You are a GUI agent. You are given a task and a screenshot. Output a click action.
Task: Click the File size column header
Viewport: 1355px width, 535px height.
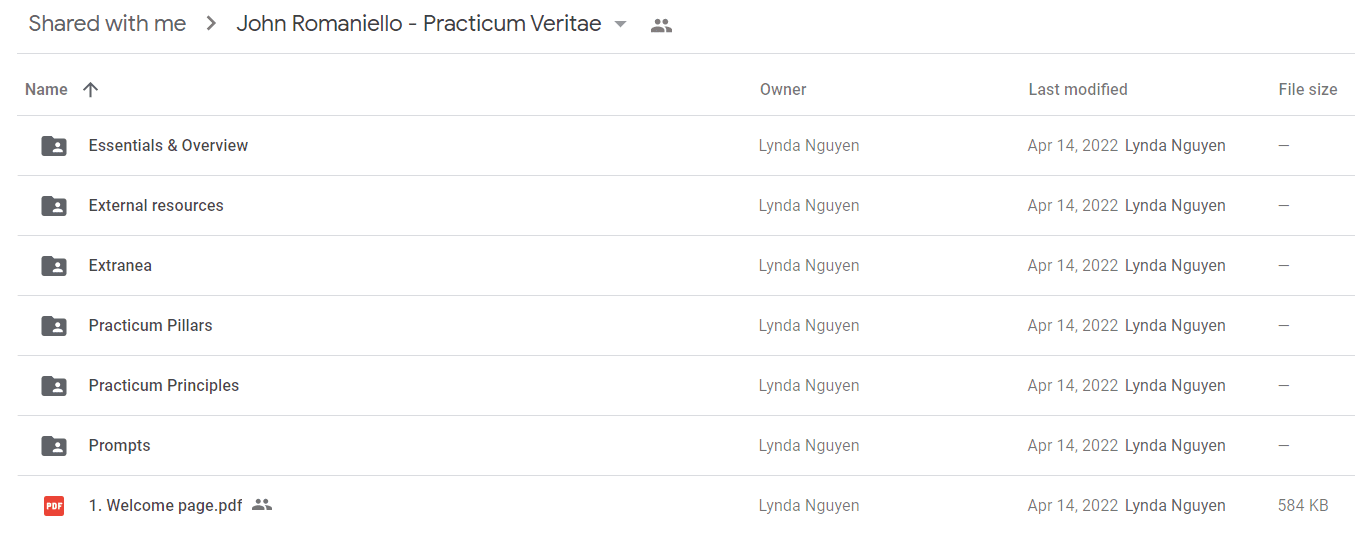pyautogui.click(x=1308, y=90)
